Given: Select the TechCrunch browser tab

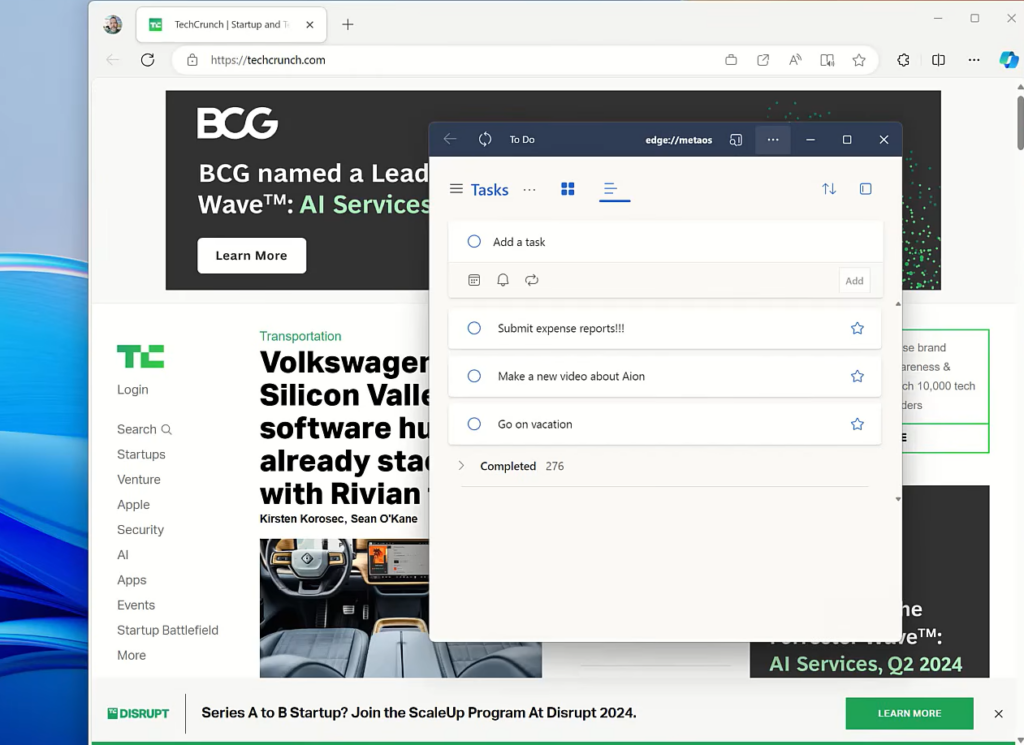Looking at the screenshot, I should (231, 25).
